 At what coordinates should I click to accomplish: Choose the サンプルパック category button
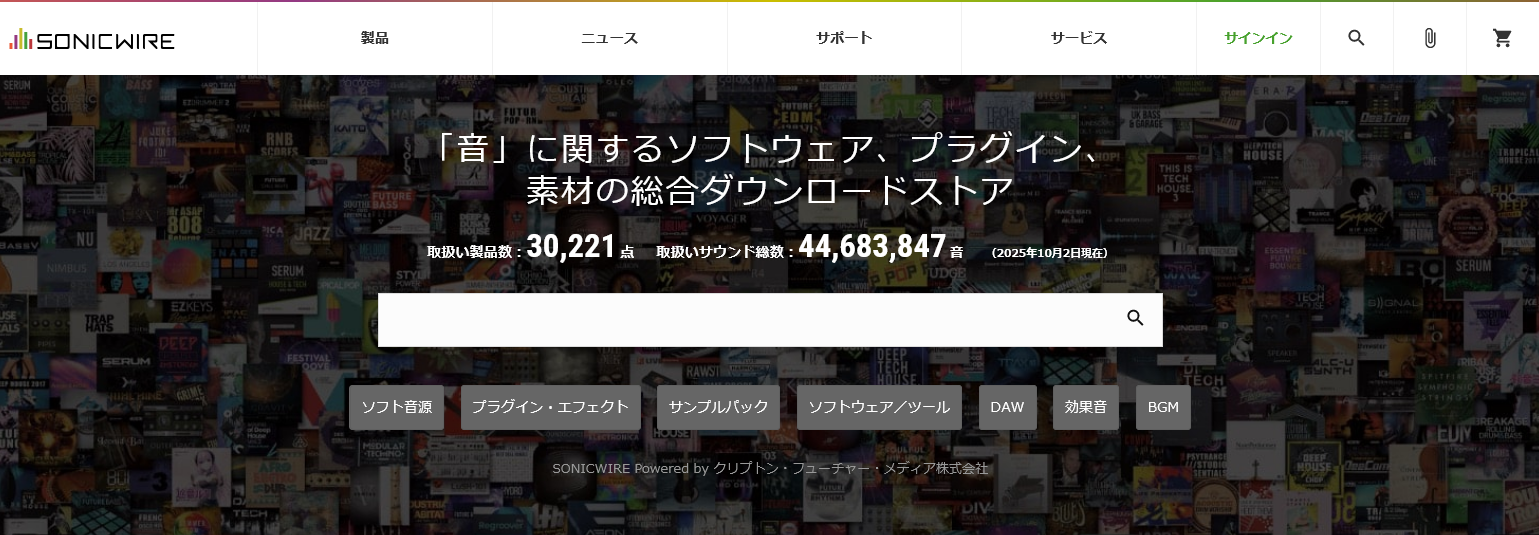[x=718, y=407]
